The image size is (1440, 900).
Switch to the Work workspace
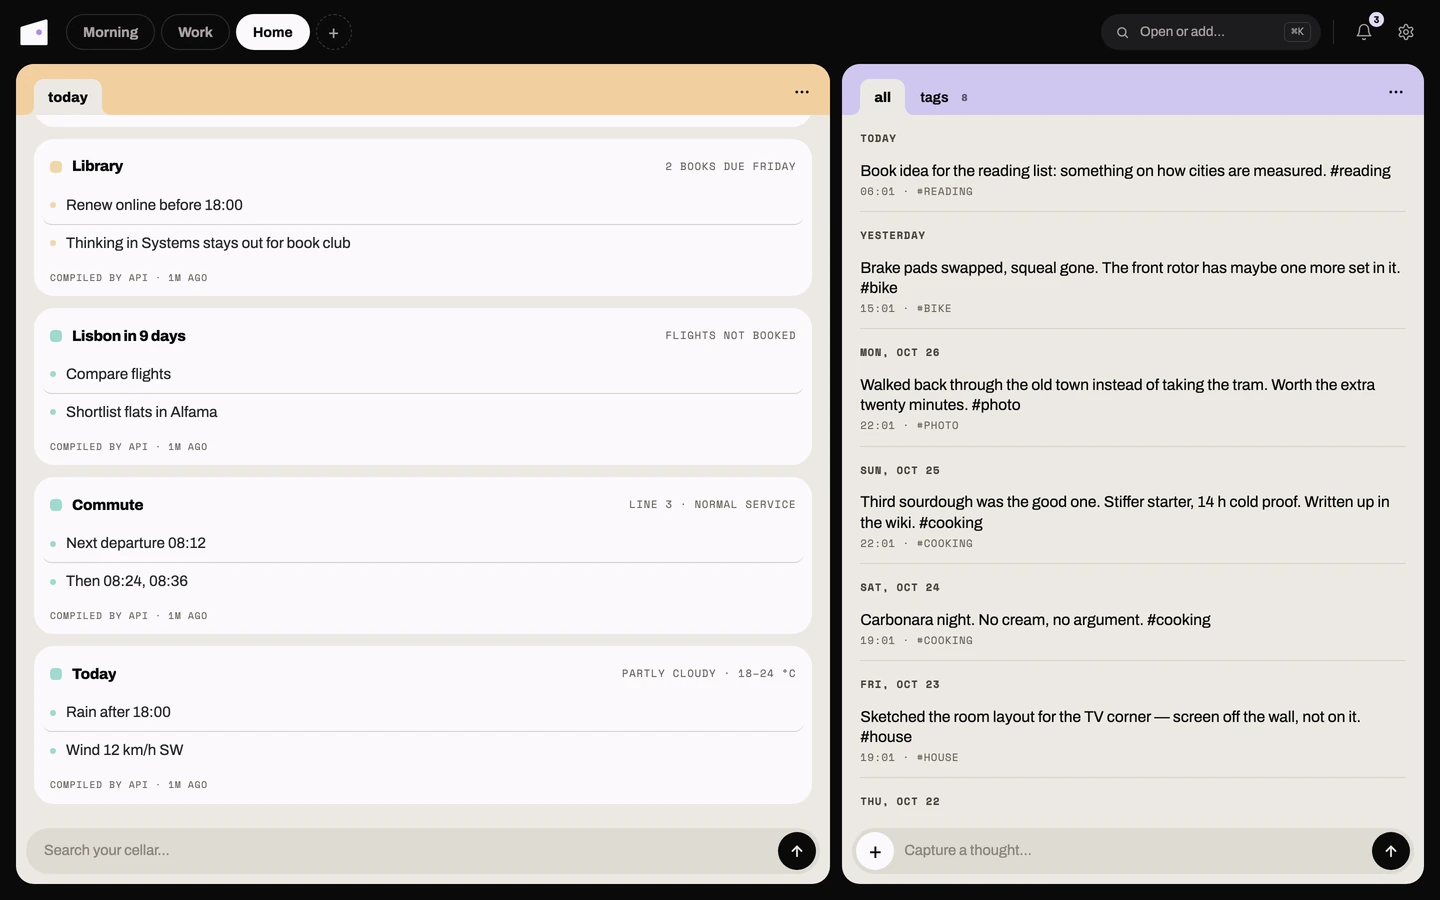point(195,32)
